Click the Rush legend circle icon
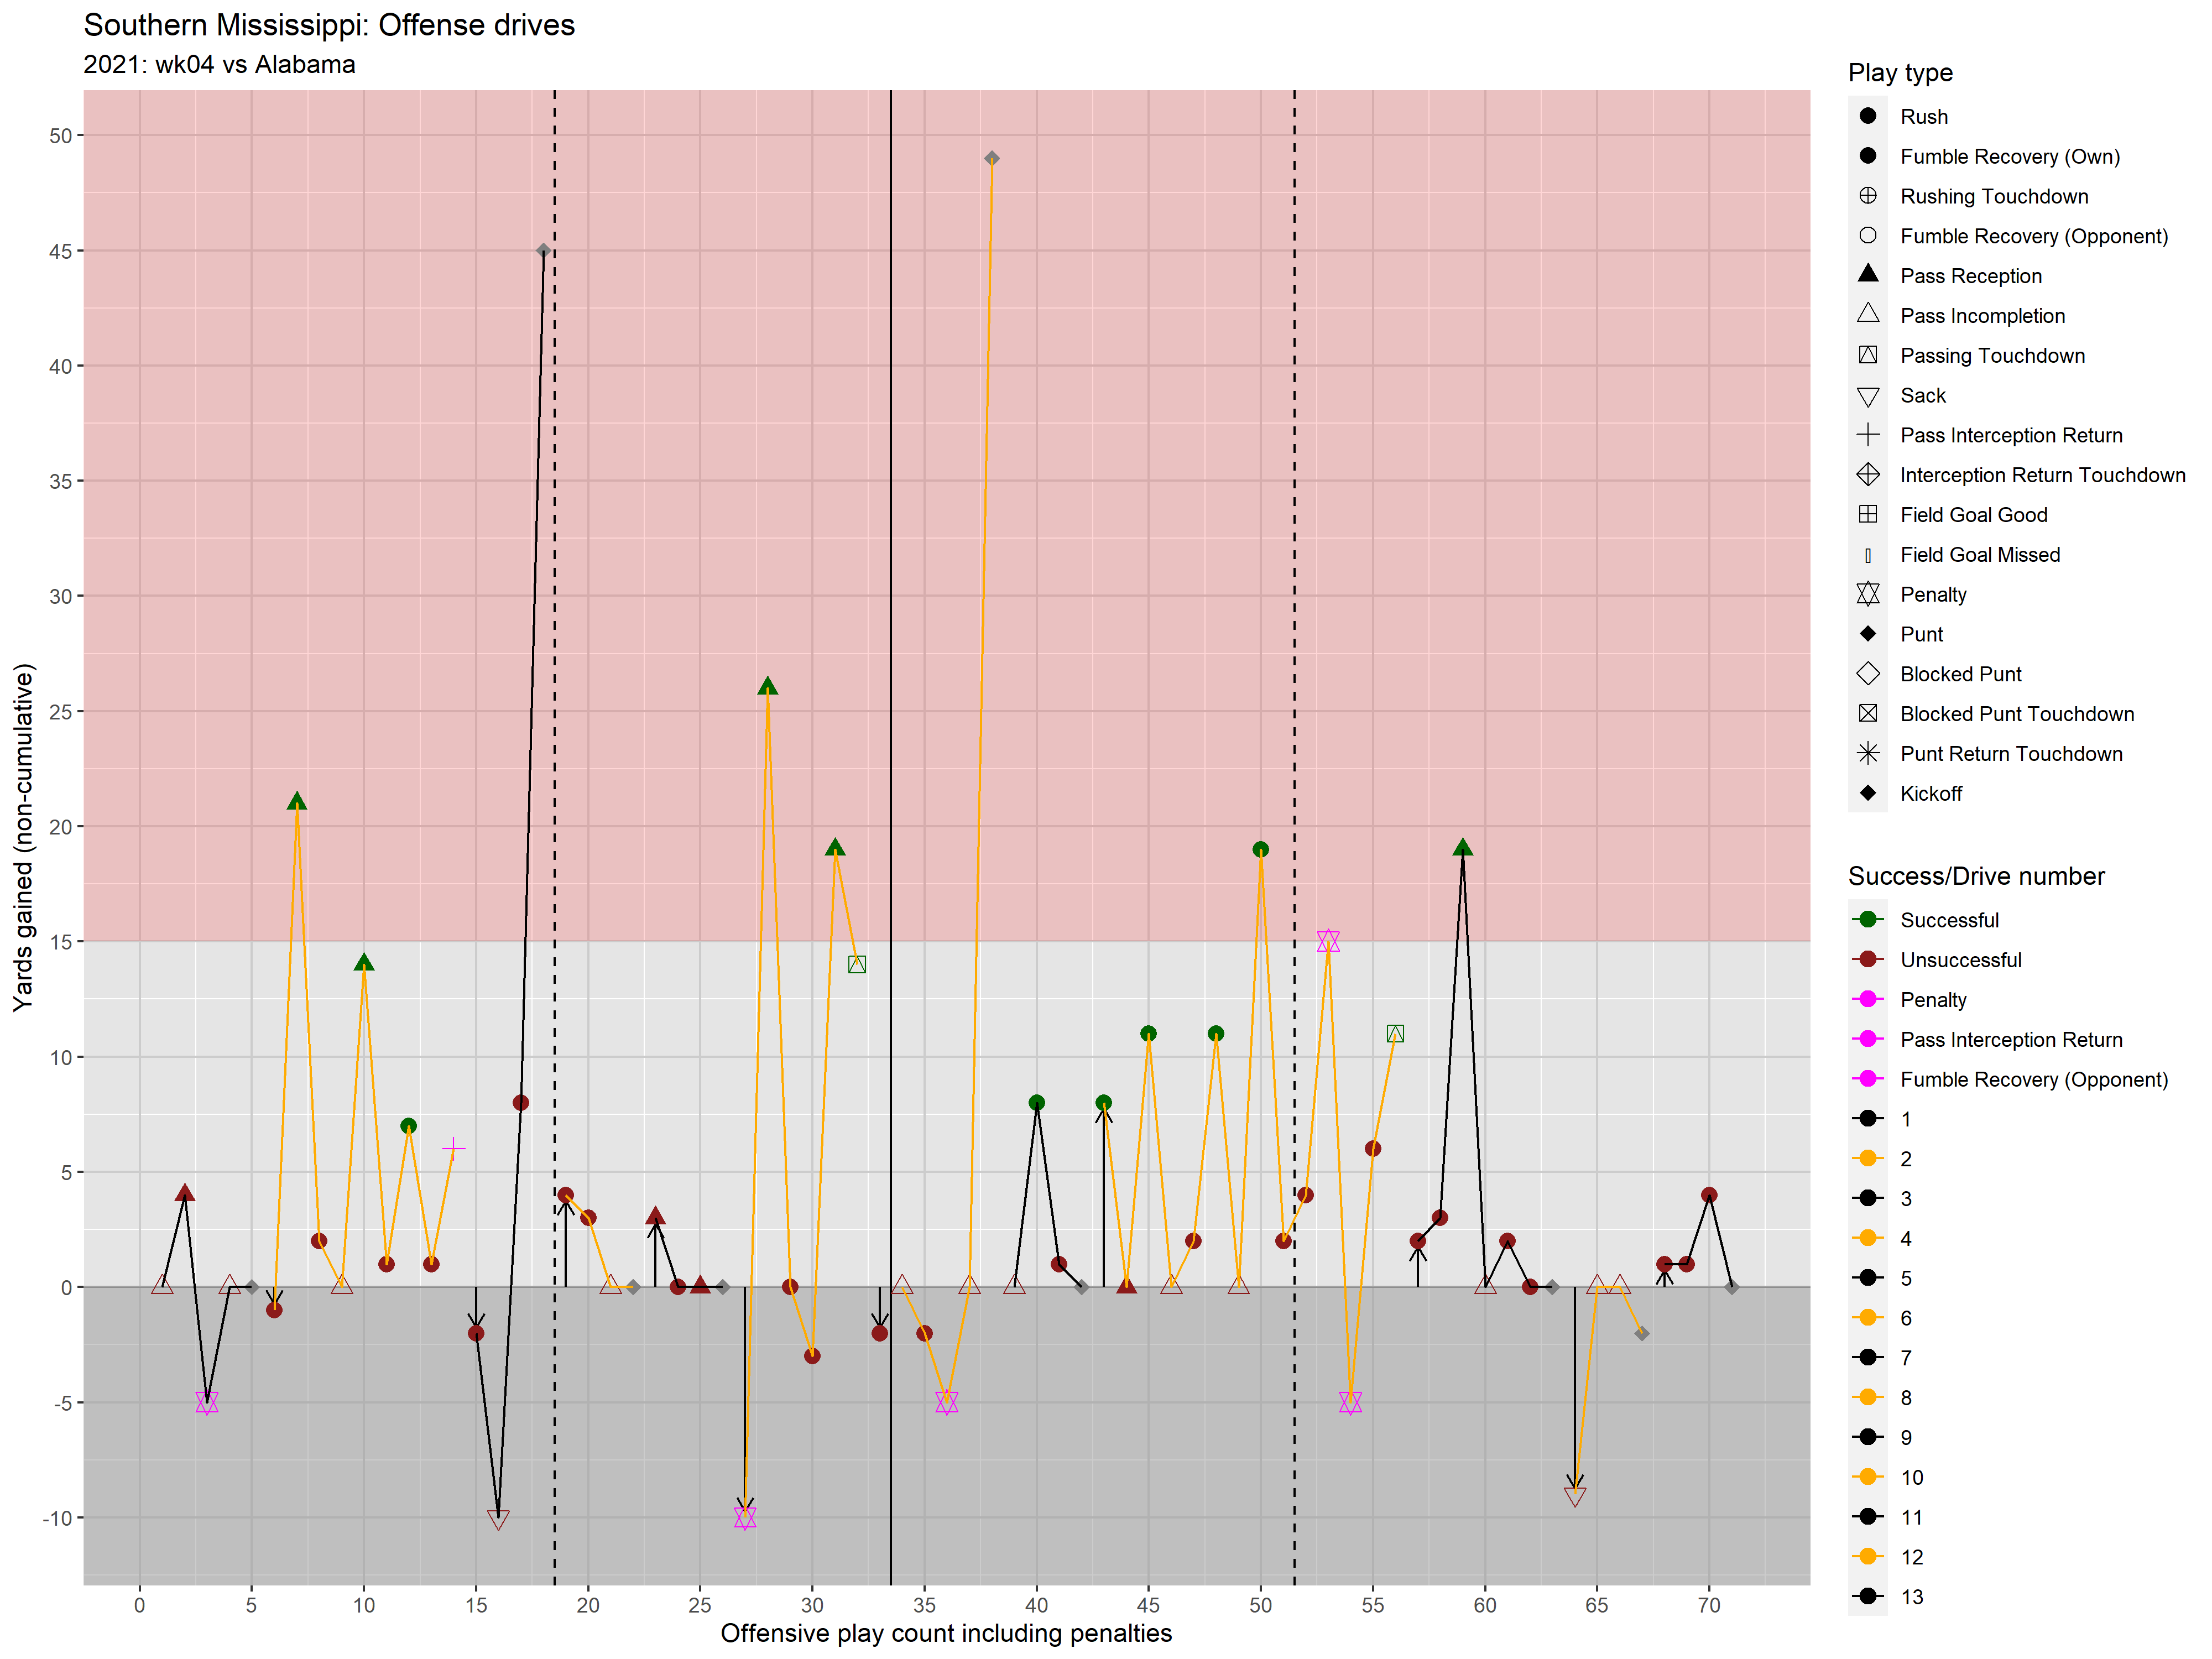 pos(1867,116)
